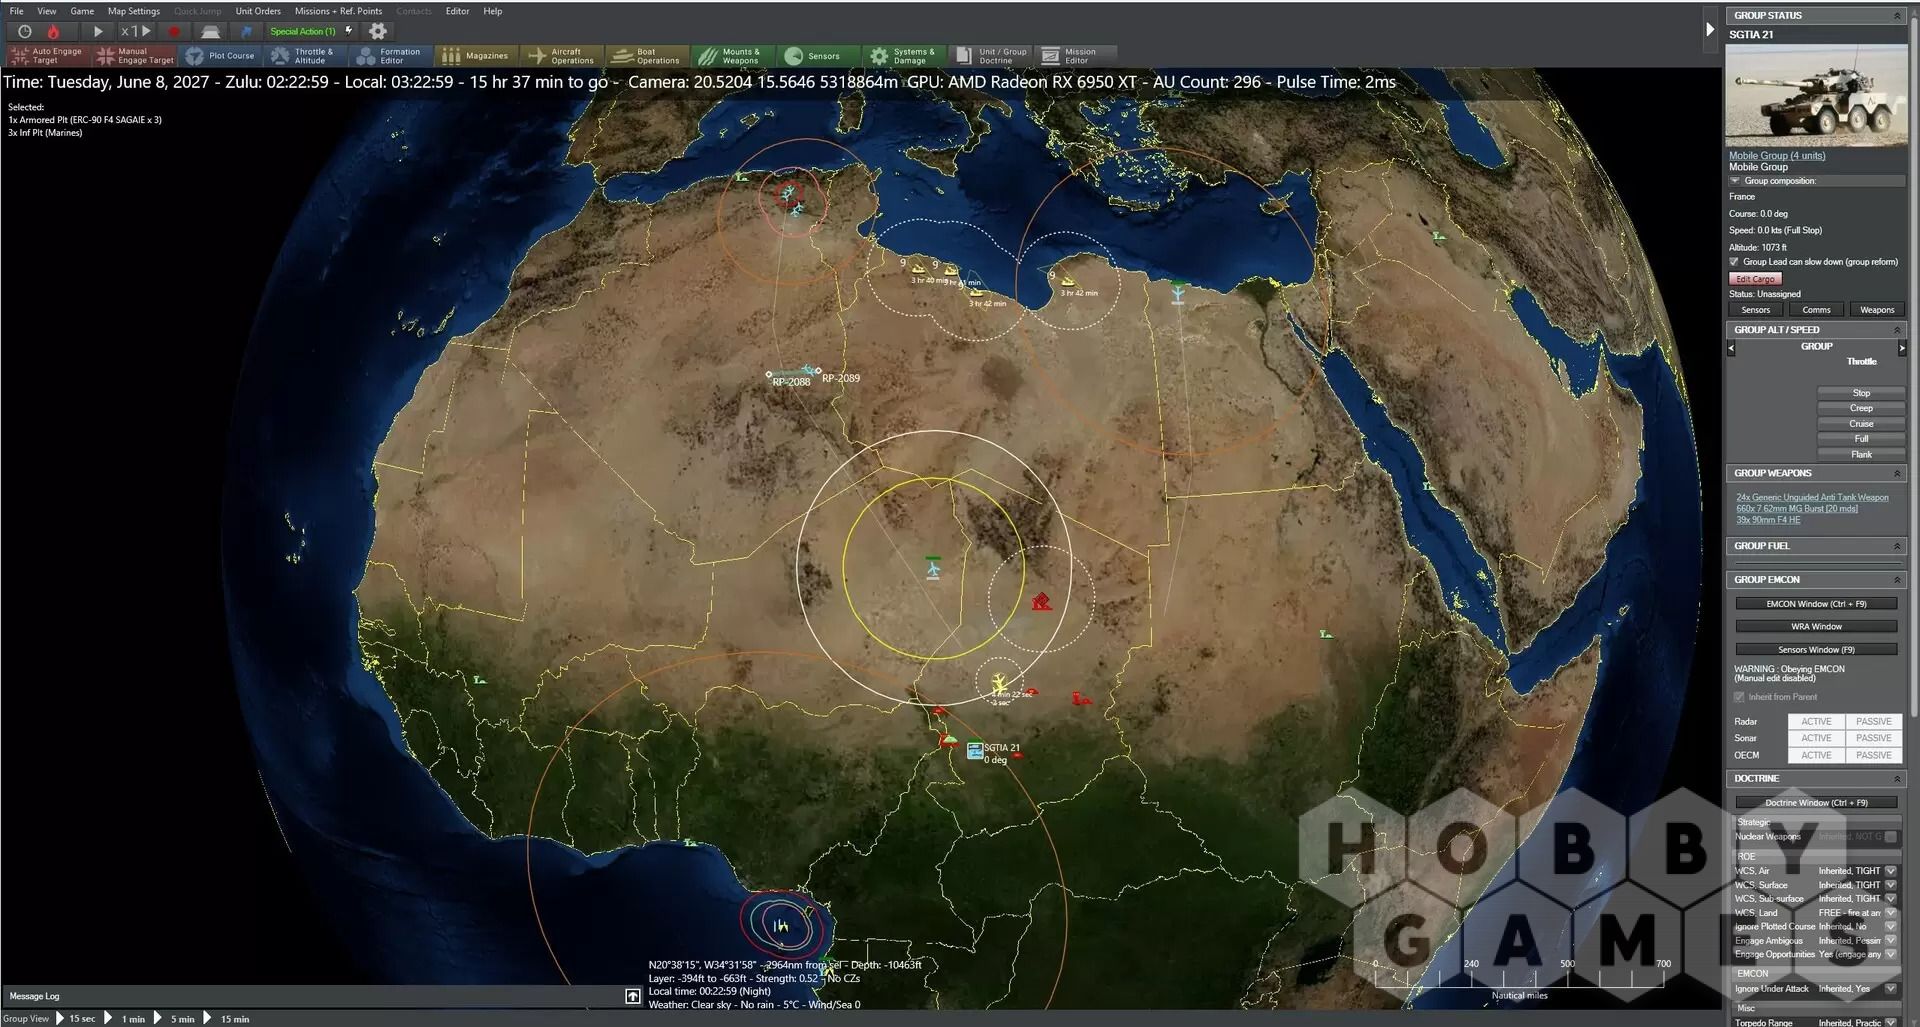Click the red flame icon in the toolbar
The height and width of the screenshot is (1027, 1920).
54,32
